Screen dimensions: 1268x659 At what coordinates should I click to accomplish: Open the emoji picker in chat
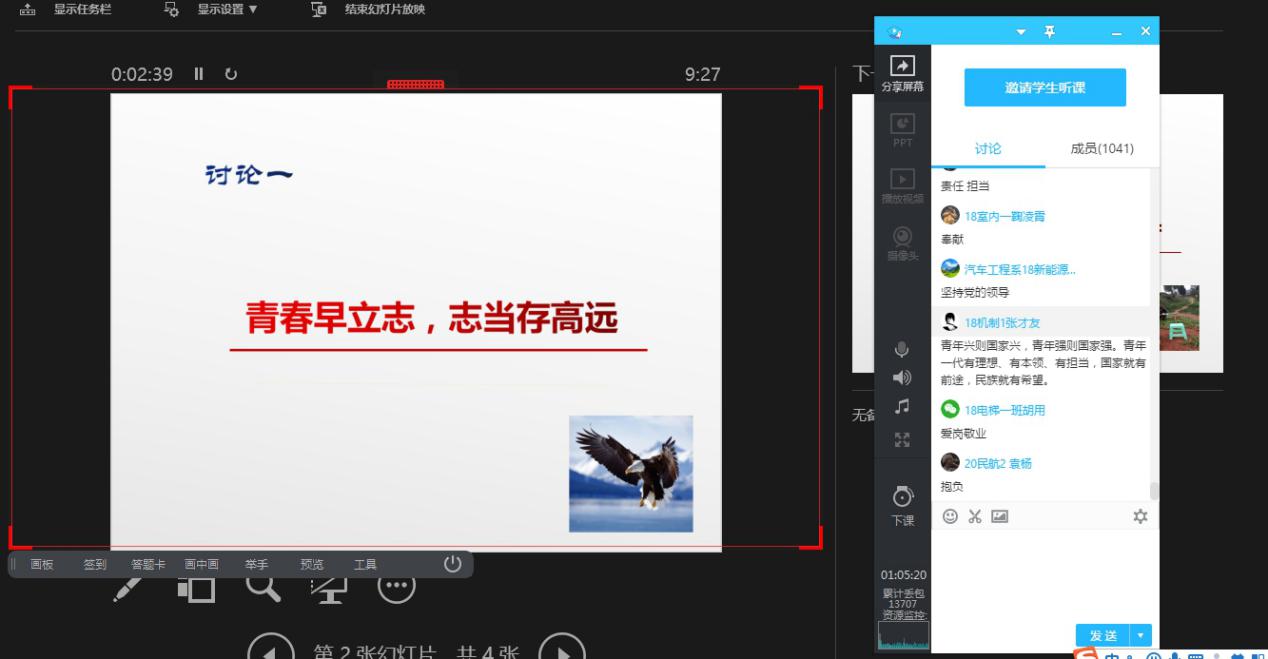click(x=950, y=516)
